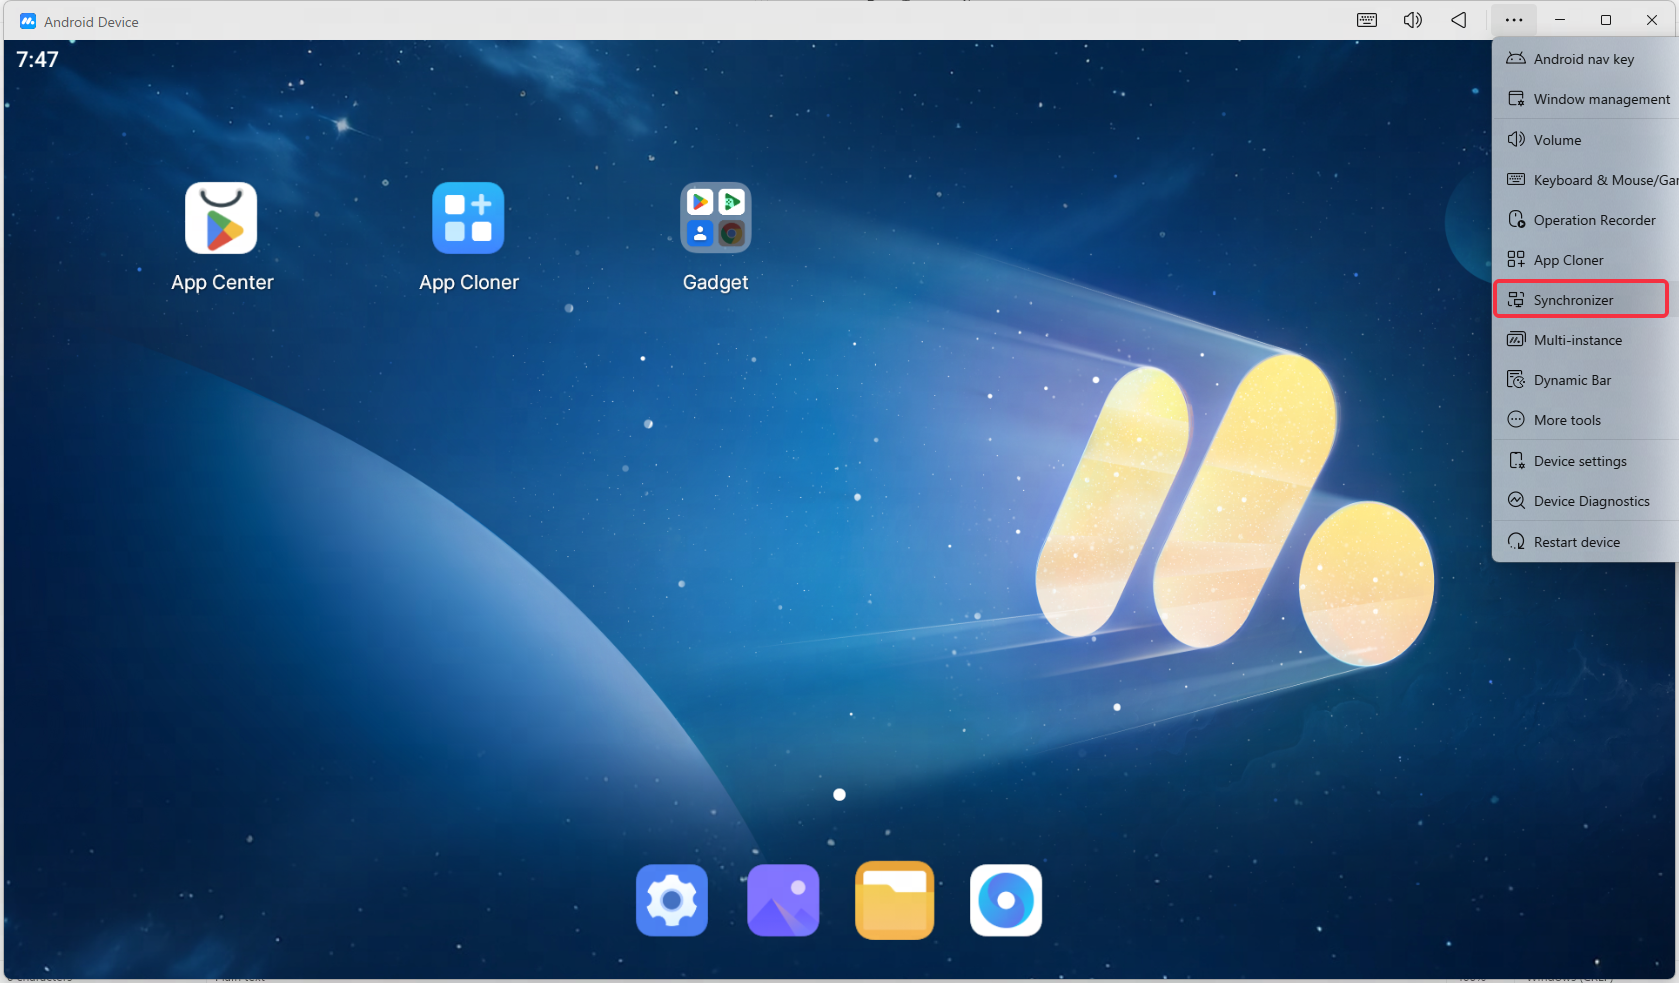This screenshot has height=983, width=1679.
Task: Open More tools menu entry
Action: tap(1586, 420)
